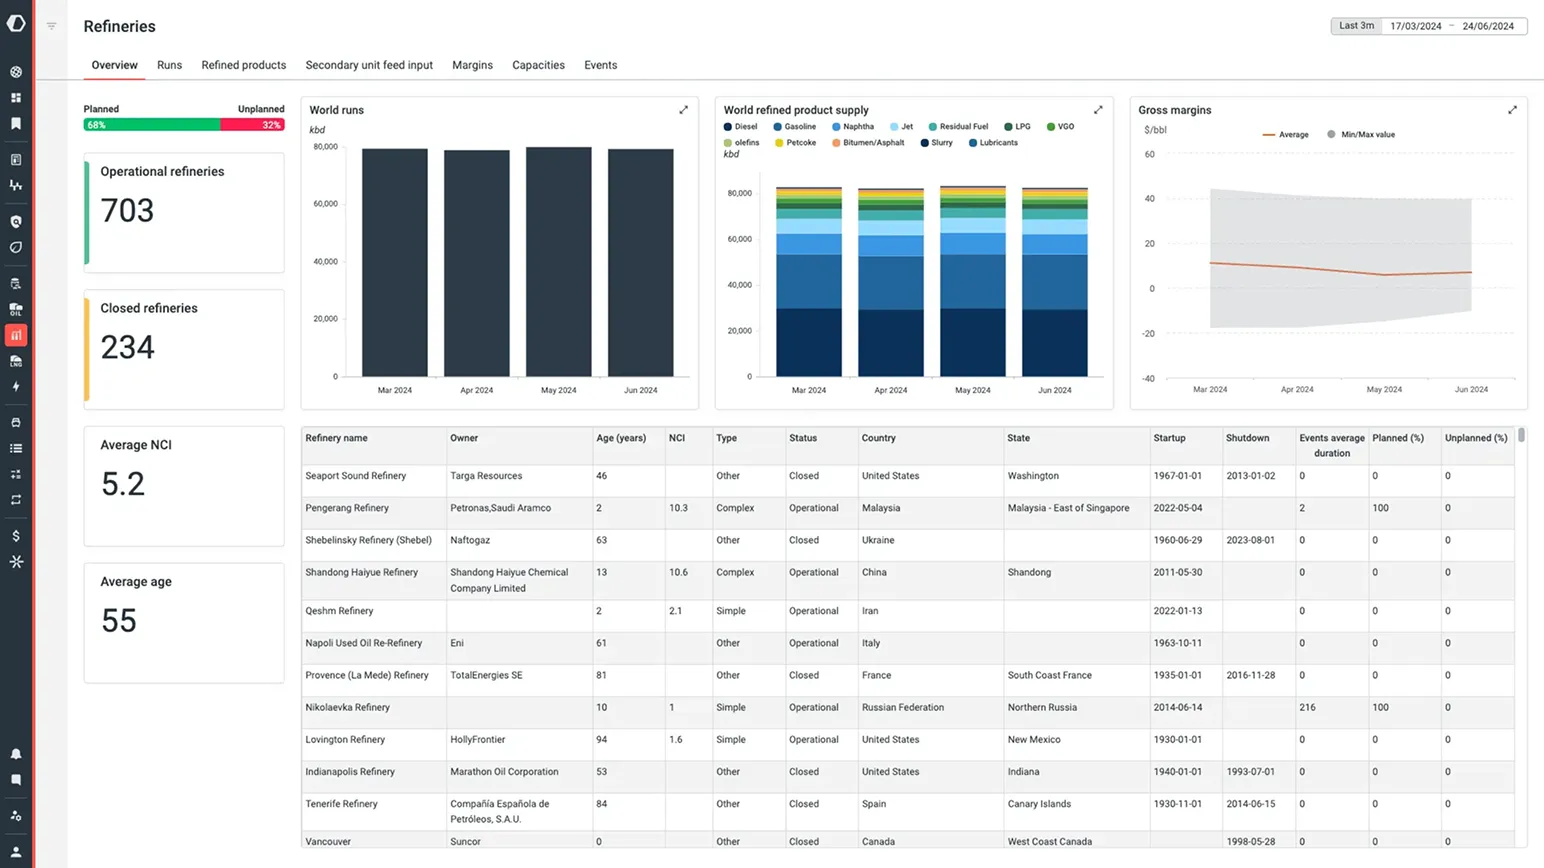Toggle LPG series in product supply legend
The width and height of the screenshot is (1544, 868).
tap(1017, 127)
